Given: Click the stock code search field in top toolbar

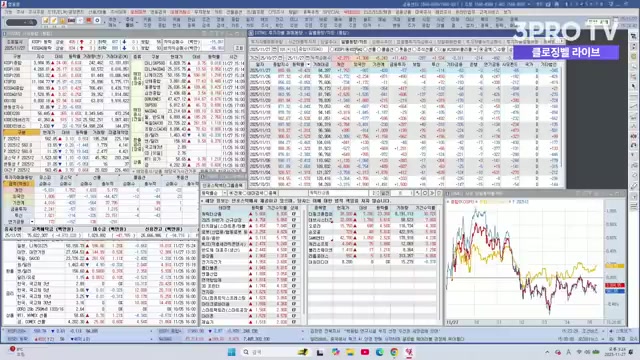Looking at the screenshot, I should pos(21,22).
